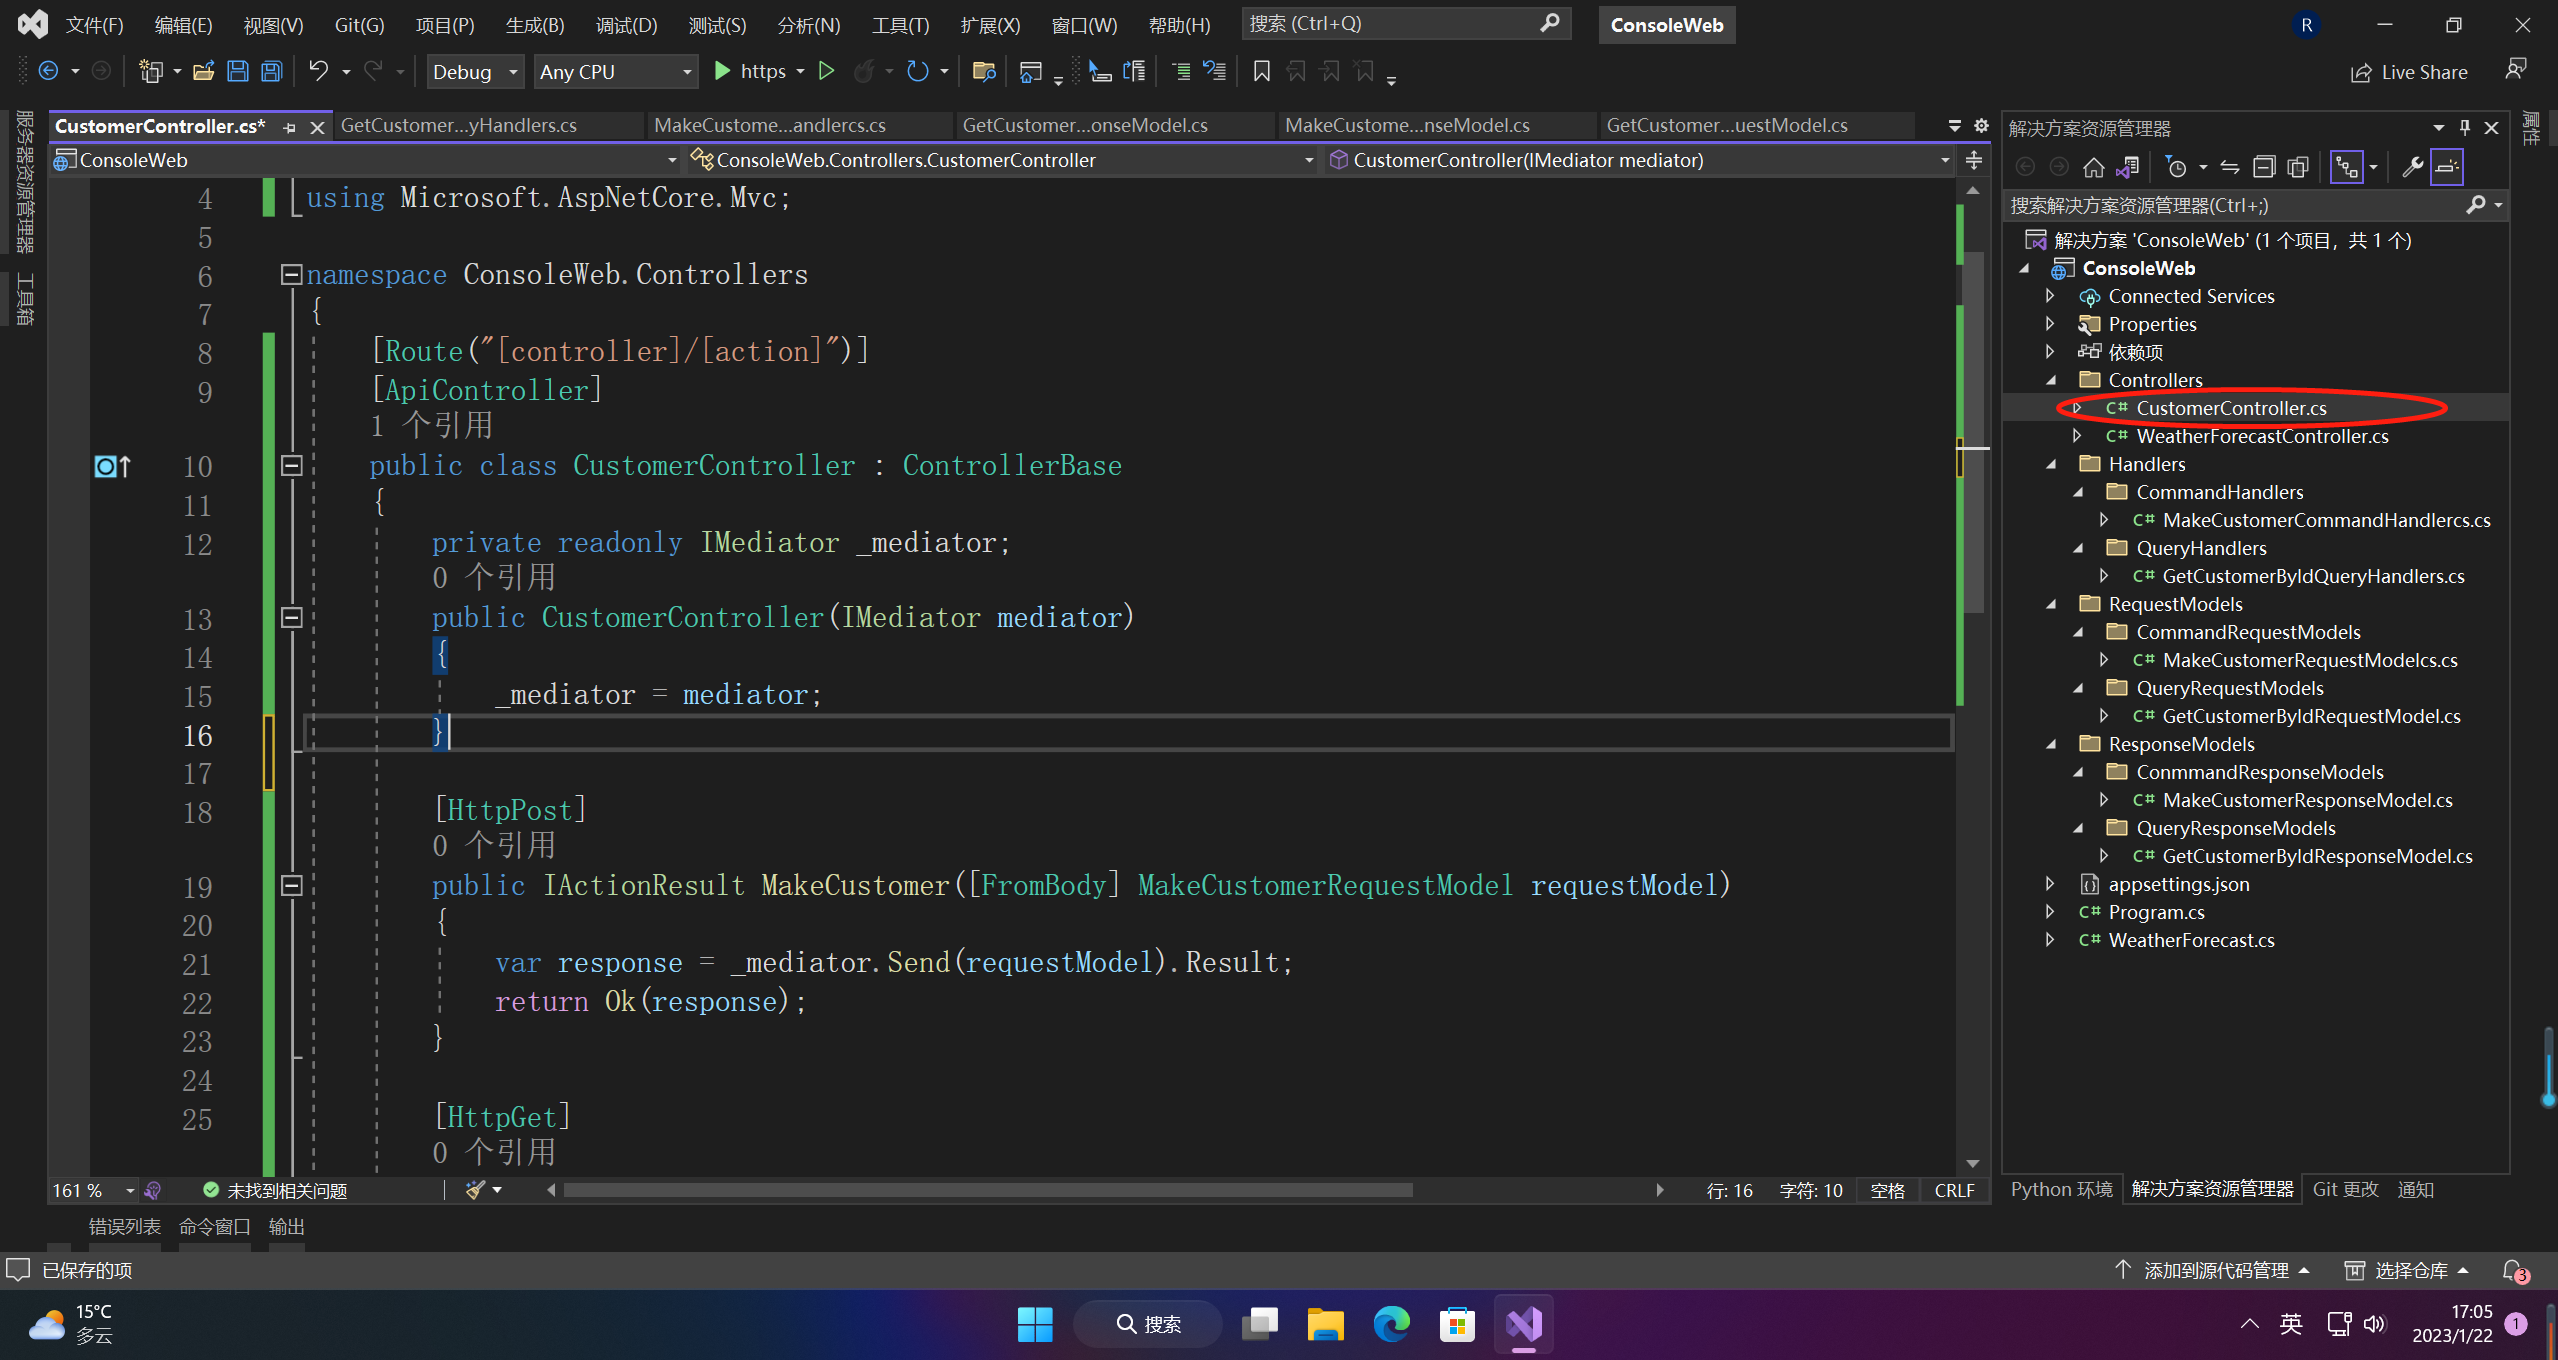The height and width of the screenshot is (1360, 2558).
Task: Click 添加到源代码管理 in status bar
Action: coord(2214,1270)
